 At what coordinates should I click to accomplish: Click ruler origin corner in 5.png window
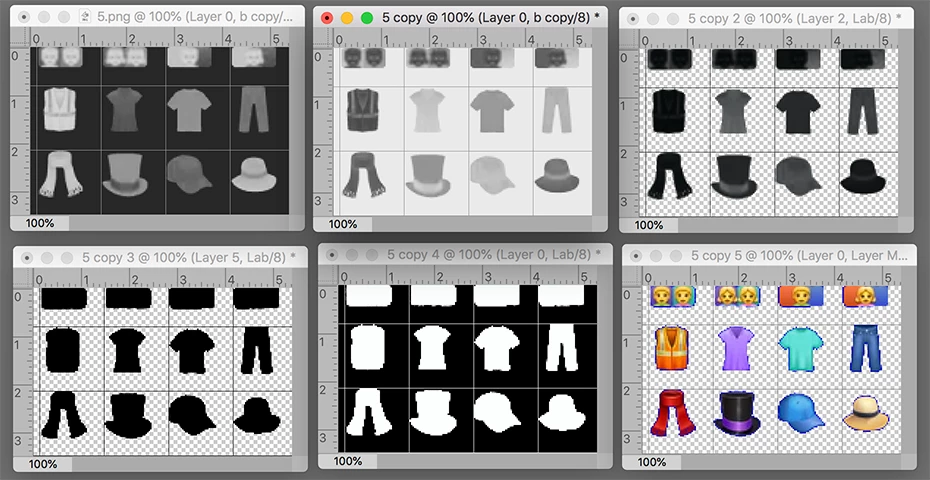click(18, 38)
